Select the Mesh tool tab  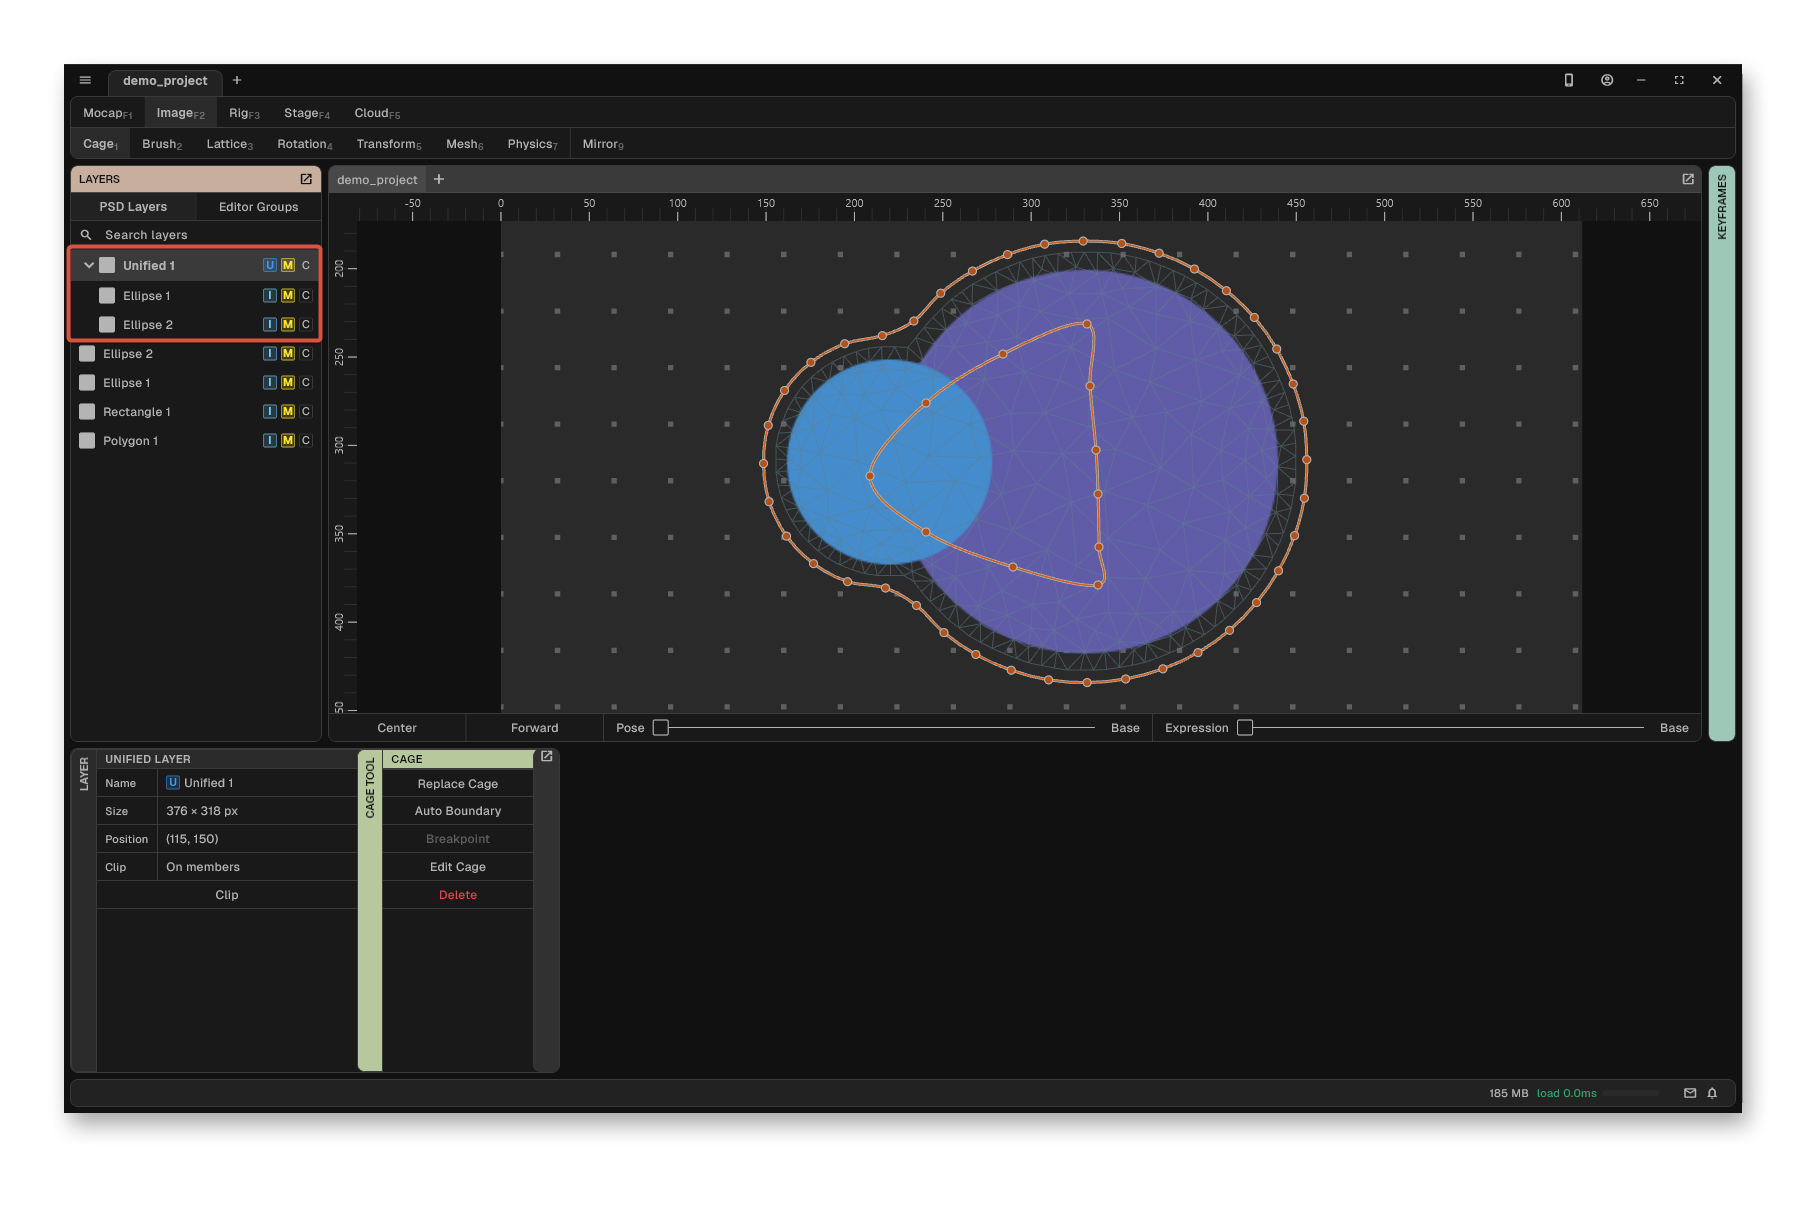pyautogui.click(x=465, y=144)
